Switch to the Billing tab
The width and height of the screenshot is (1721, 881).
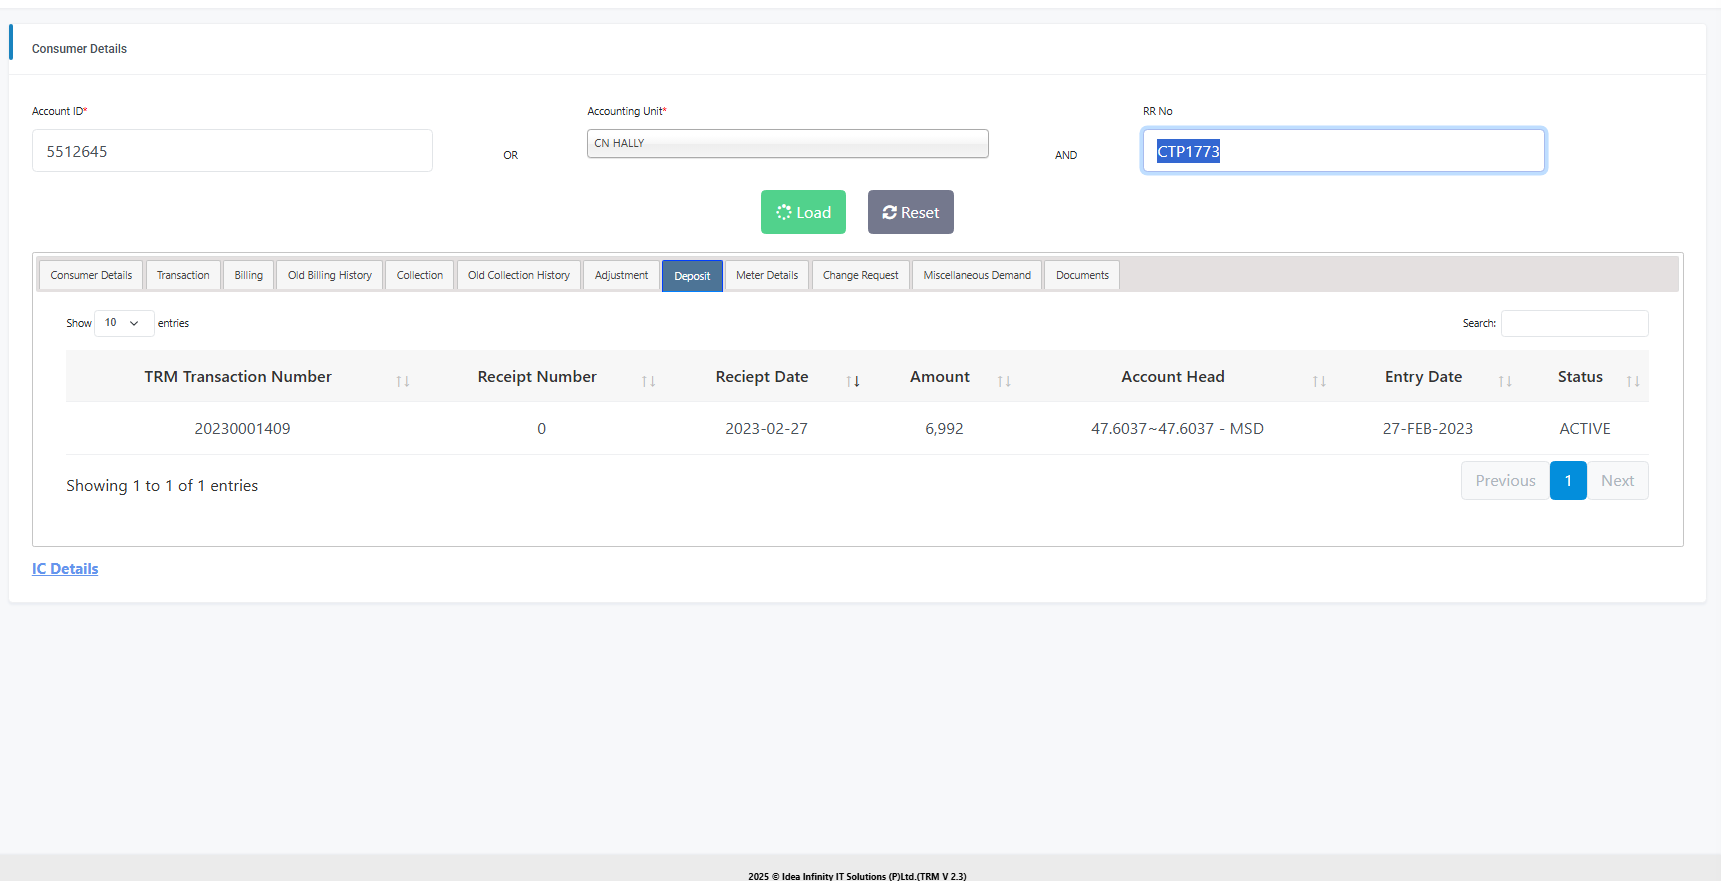tap(248, 275)
